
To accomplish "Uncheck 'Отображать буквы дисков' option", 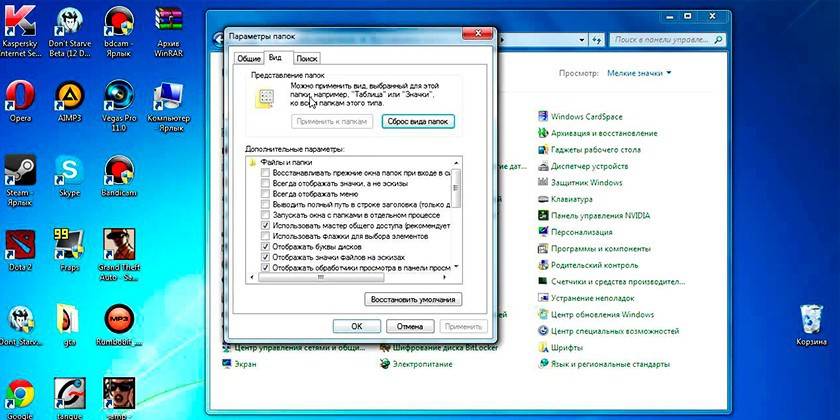I will tap(265, 245).
